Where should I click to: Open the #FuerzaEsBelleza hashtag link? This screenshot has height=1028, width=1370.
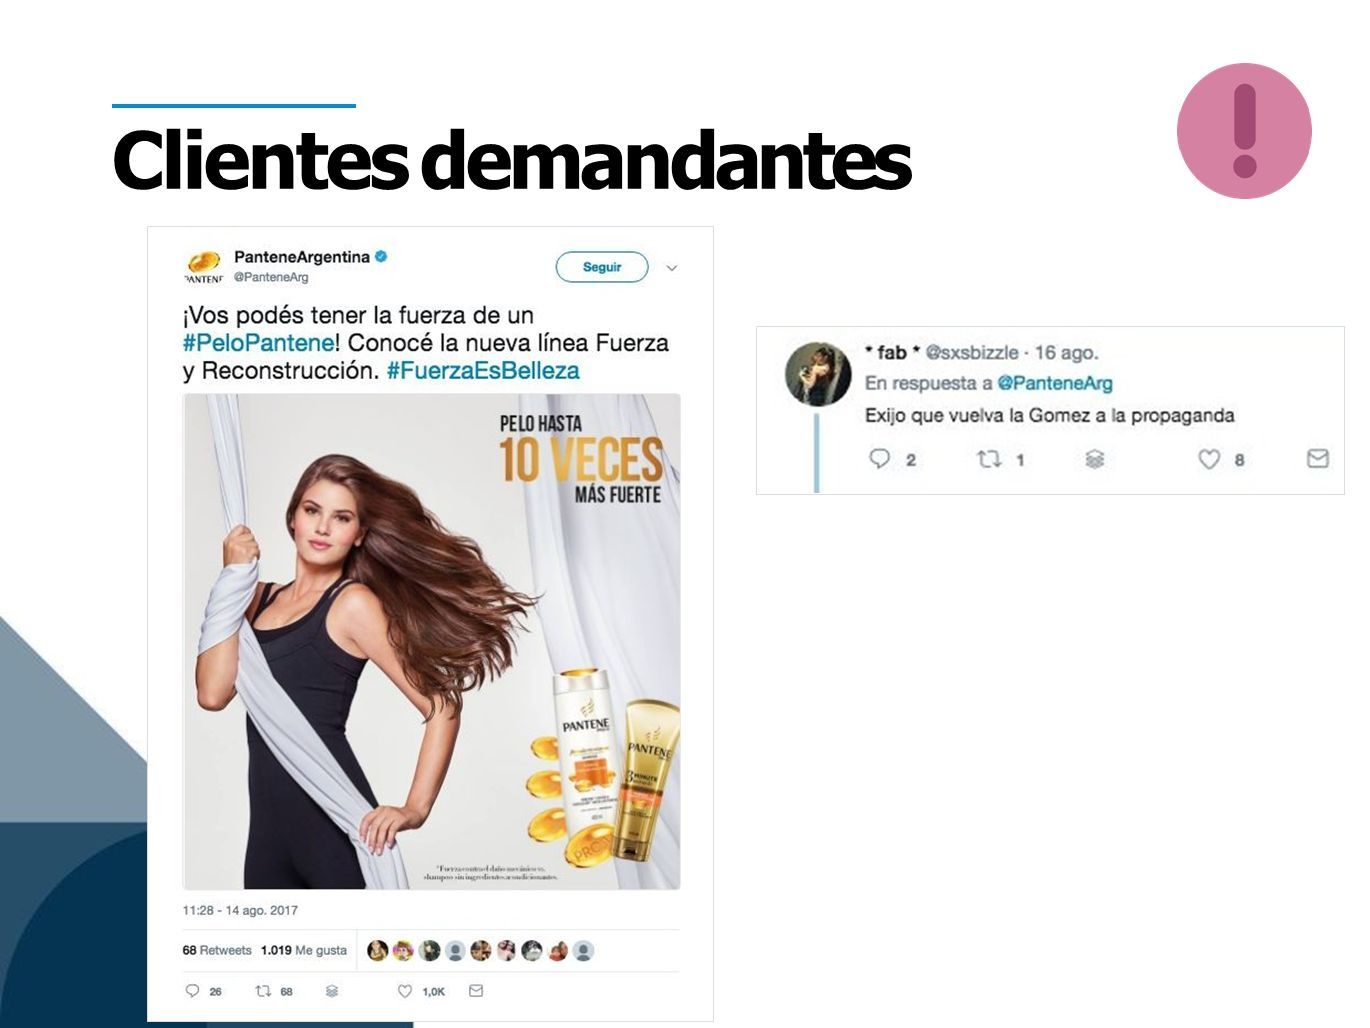coord(483,371)
